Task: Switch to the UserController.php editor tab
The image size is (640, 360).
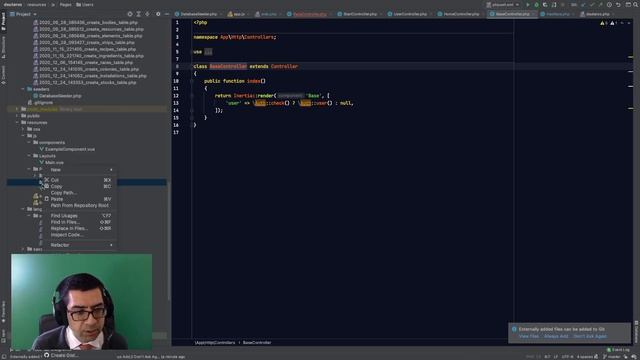Action: tap(410, 14)
